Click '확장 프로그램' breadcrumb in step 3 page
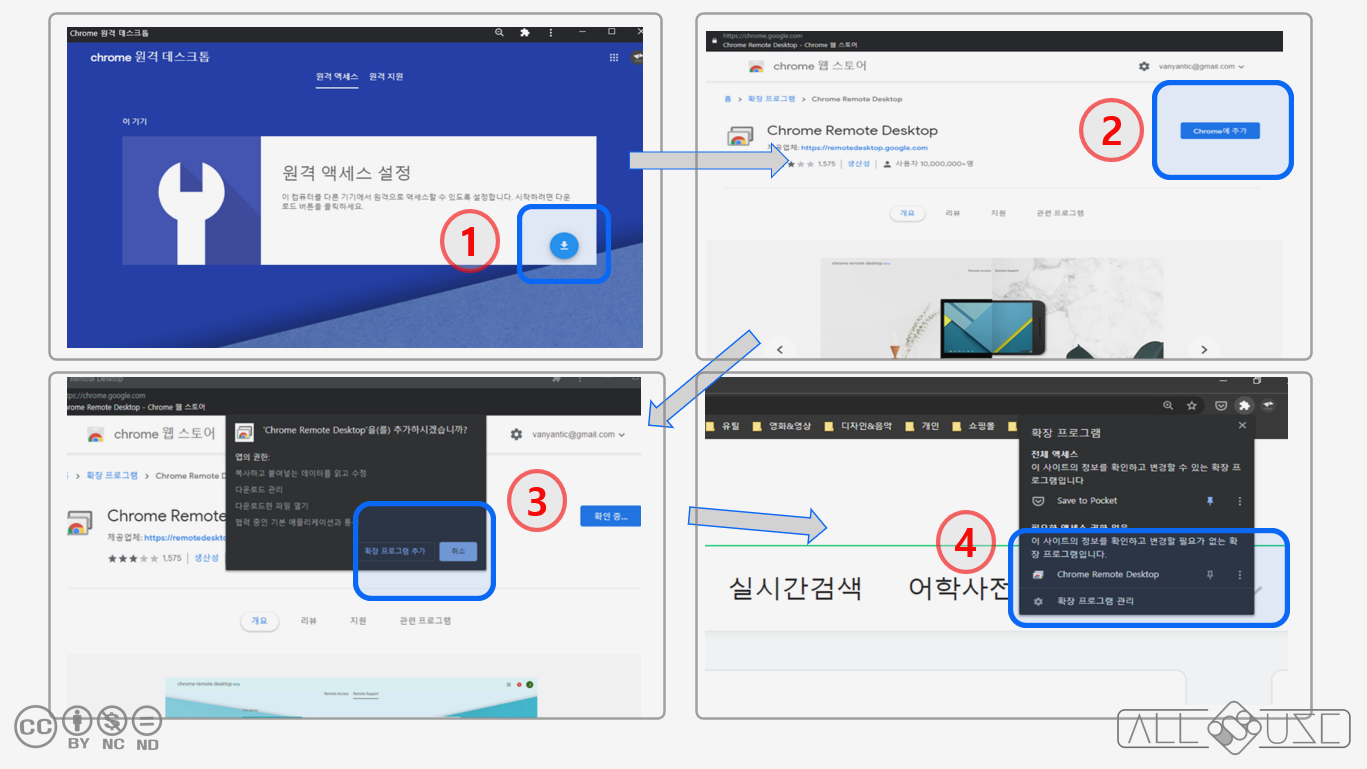1367x769 pixels. (110, 476)
